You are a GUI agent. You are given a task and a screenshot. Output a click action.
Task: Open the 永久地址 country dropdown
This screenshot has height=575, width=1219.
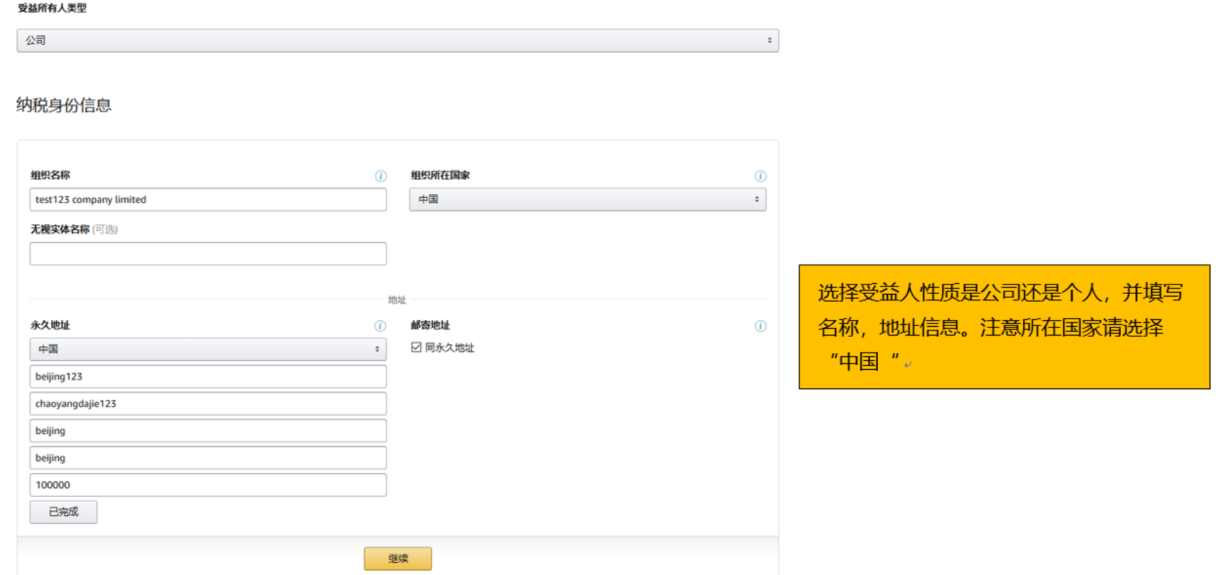(x=208, y=349)
